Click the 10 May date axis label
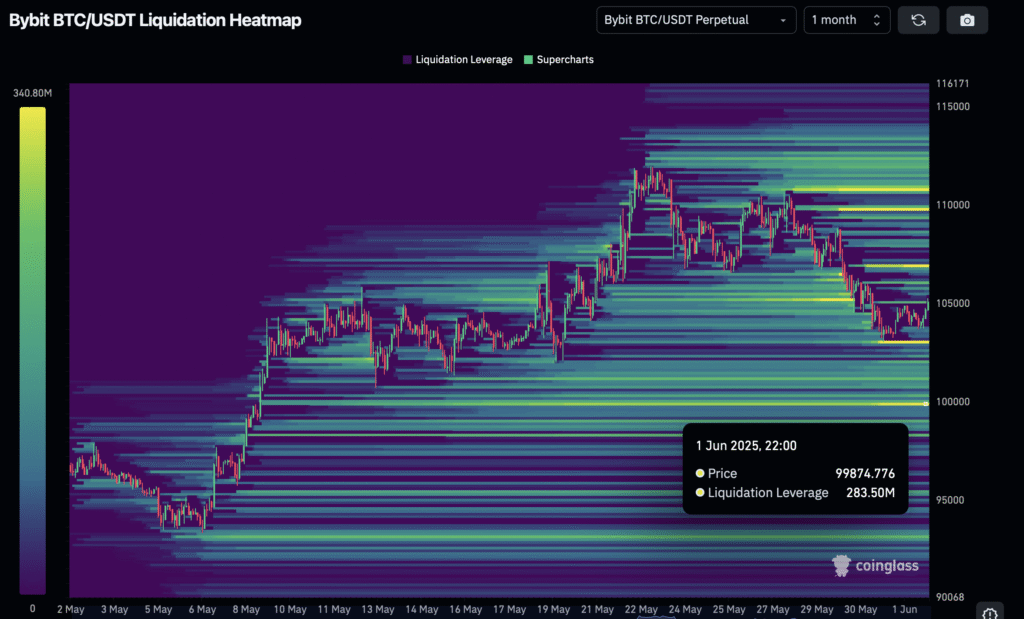This screenshot has width=1024, height=619. pos(290,609)
